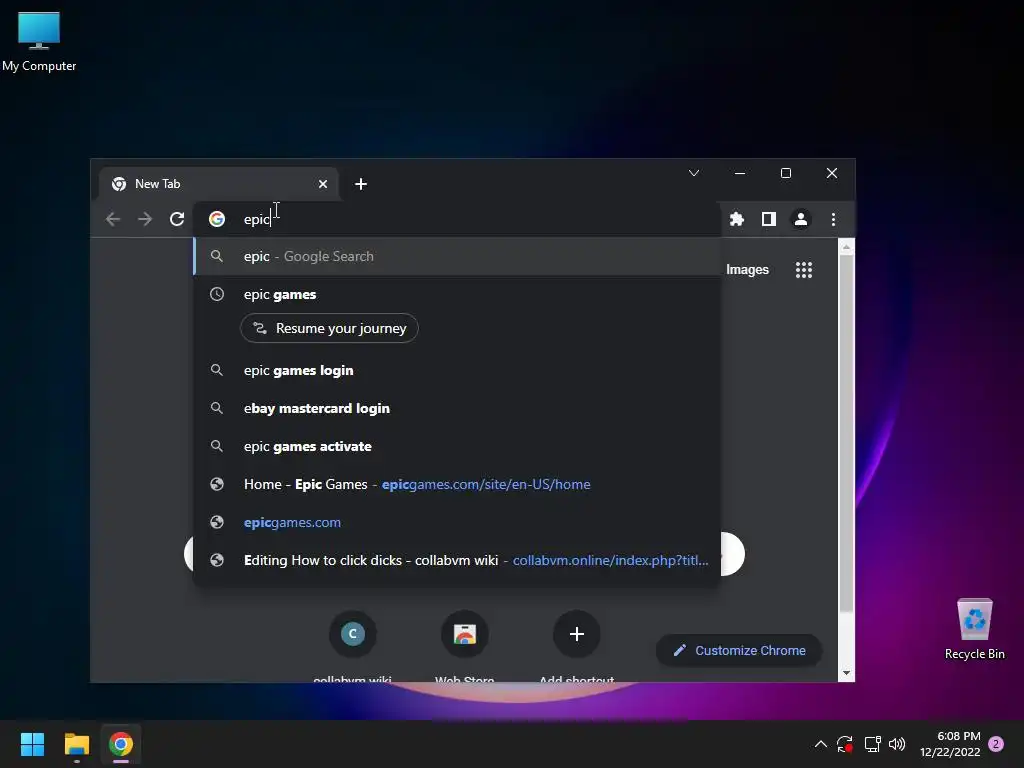Click the Back navigation arrow

(113, 219)
